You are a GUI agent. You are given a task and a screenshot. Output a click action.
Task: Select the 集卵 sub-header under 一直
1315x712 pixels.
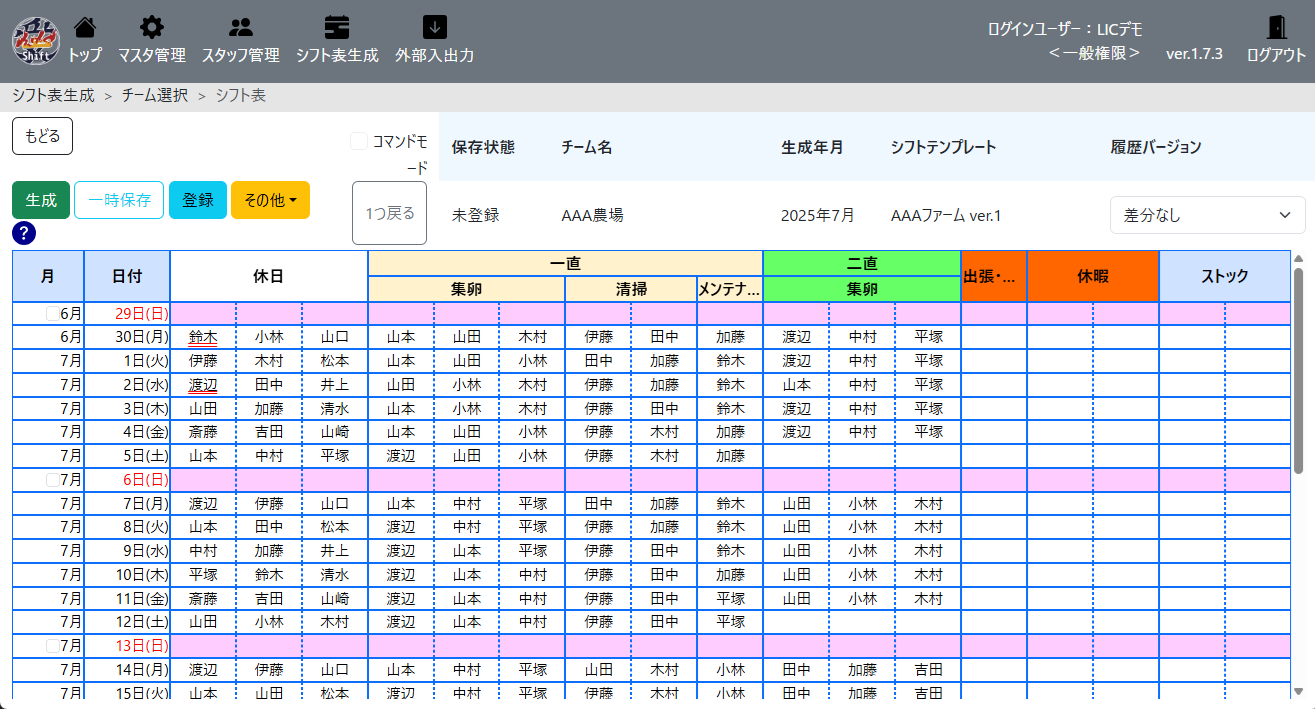click(467, 289)
